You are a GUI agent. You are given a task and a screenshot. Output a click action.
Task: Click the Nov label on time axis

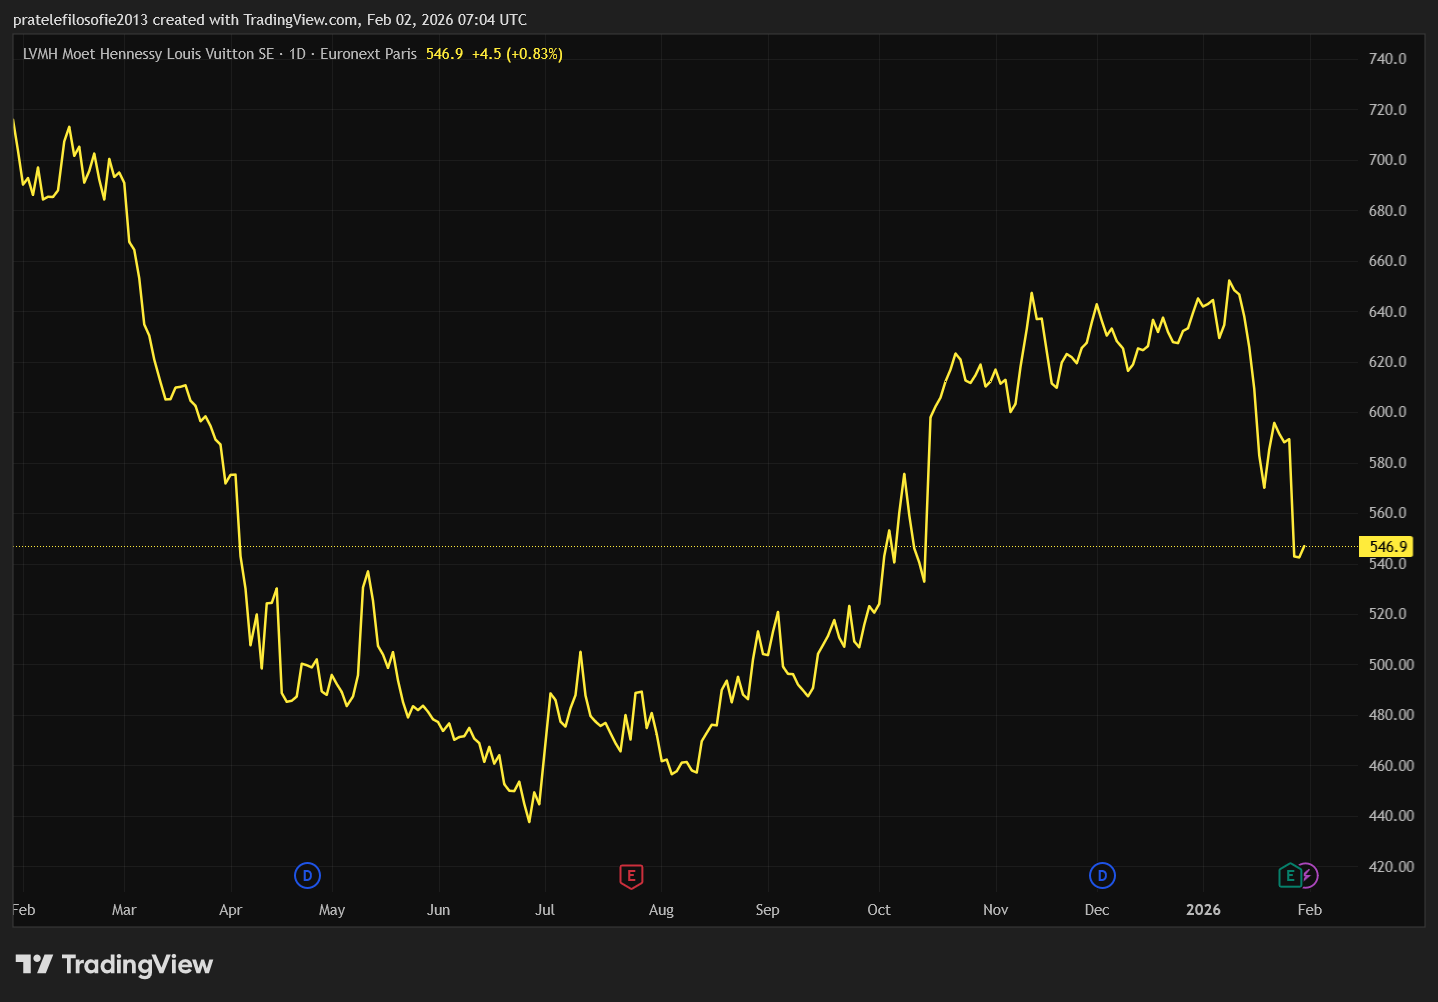click(996, 910)
